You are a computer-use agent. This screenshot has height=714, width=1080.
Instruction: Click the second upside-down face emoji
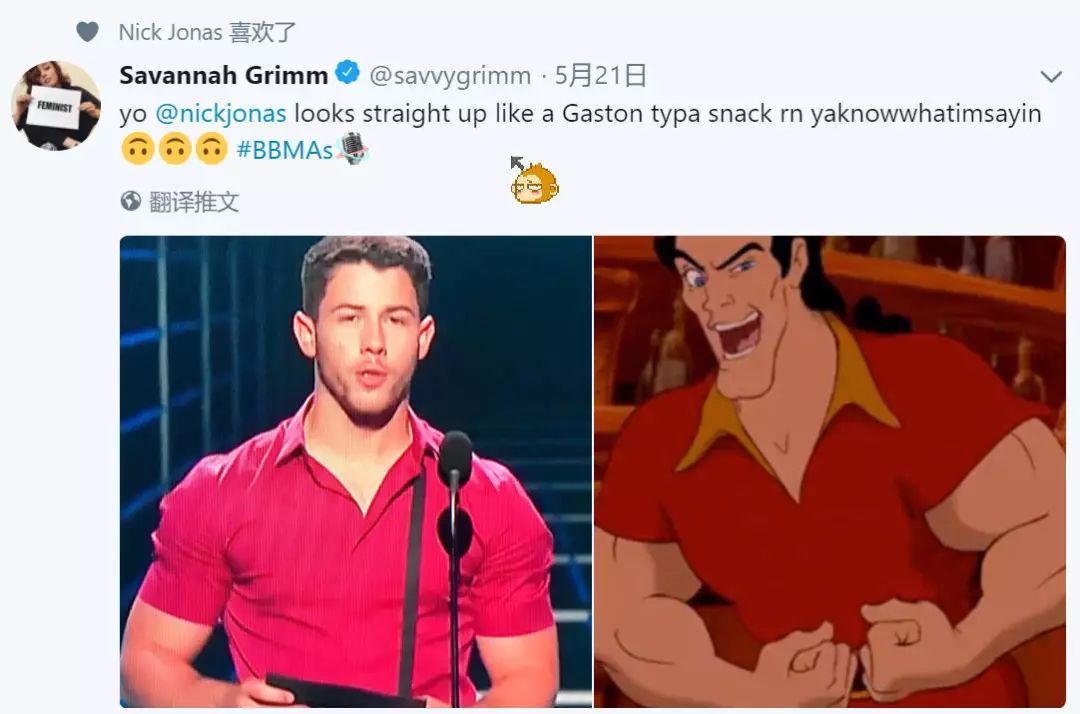click(x=175, y=149)
